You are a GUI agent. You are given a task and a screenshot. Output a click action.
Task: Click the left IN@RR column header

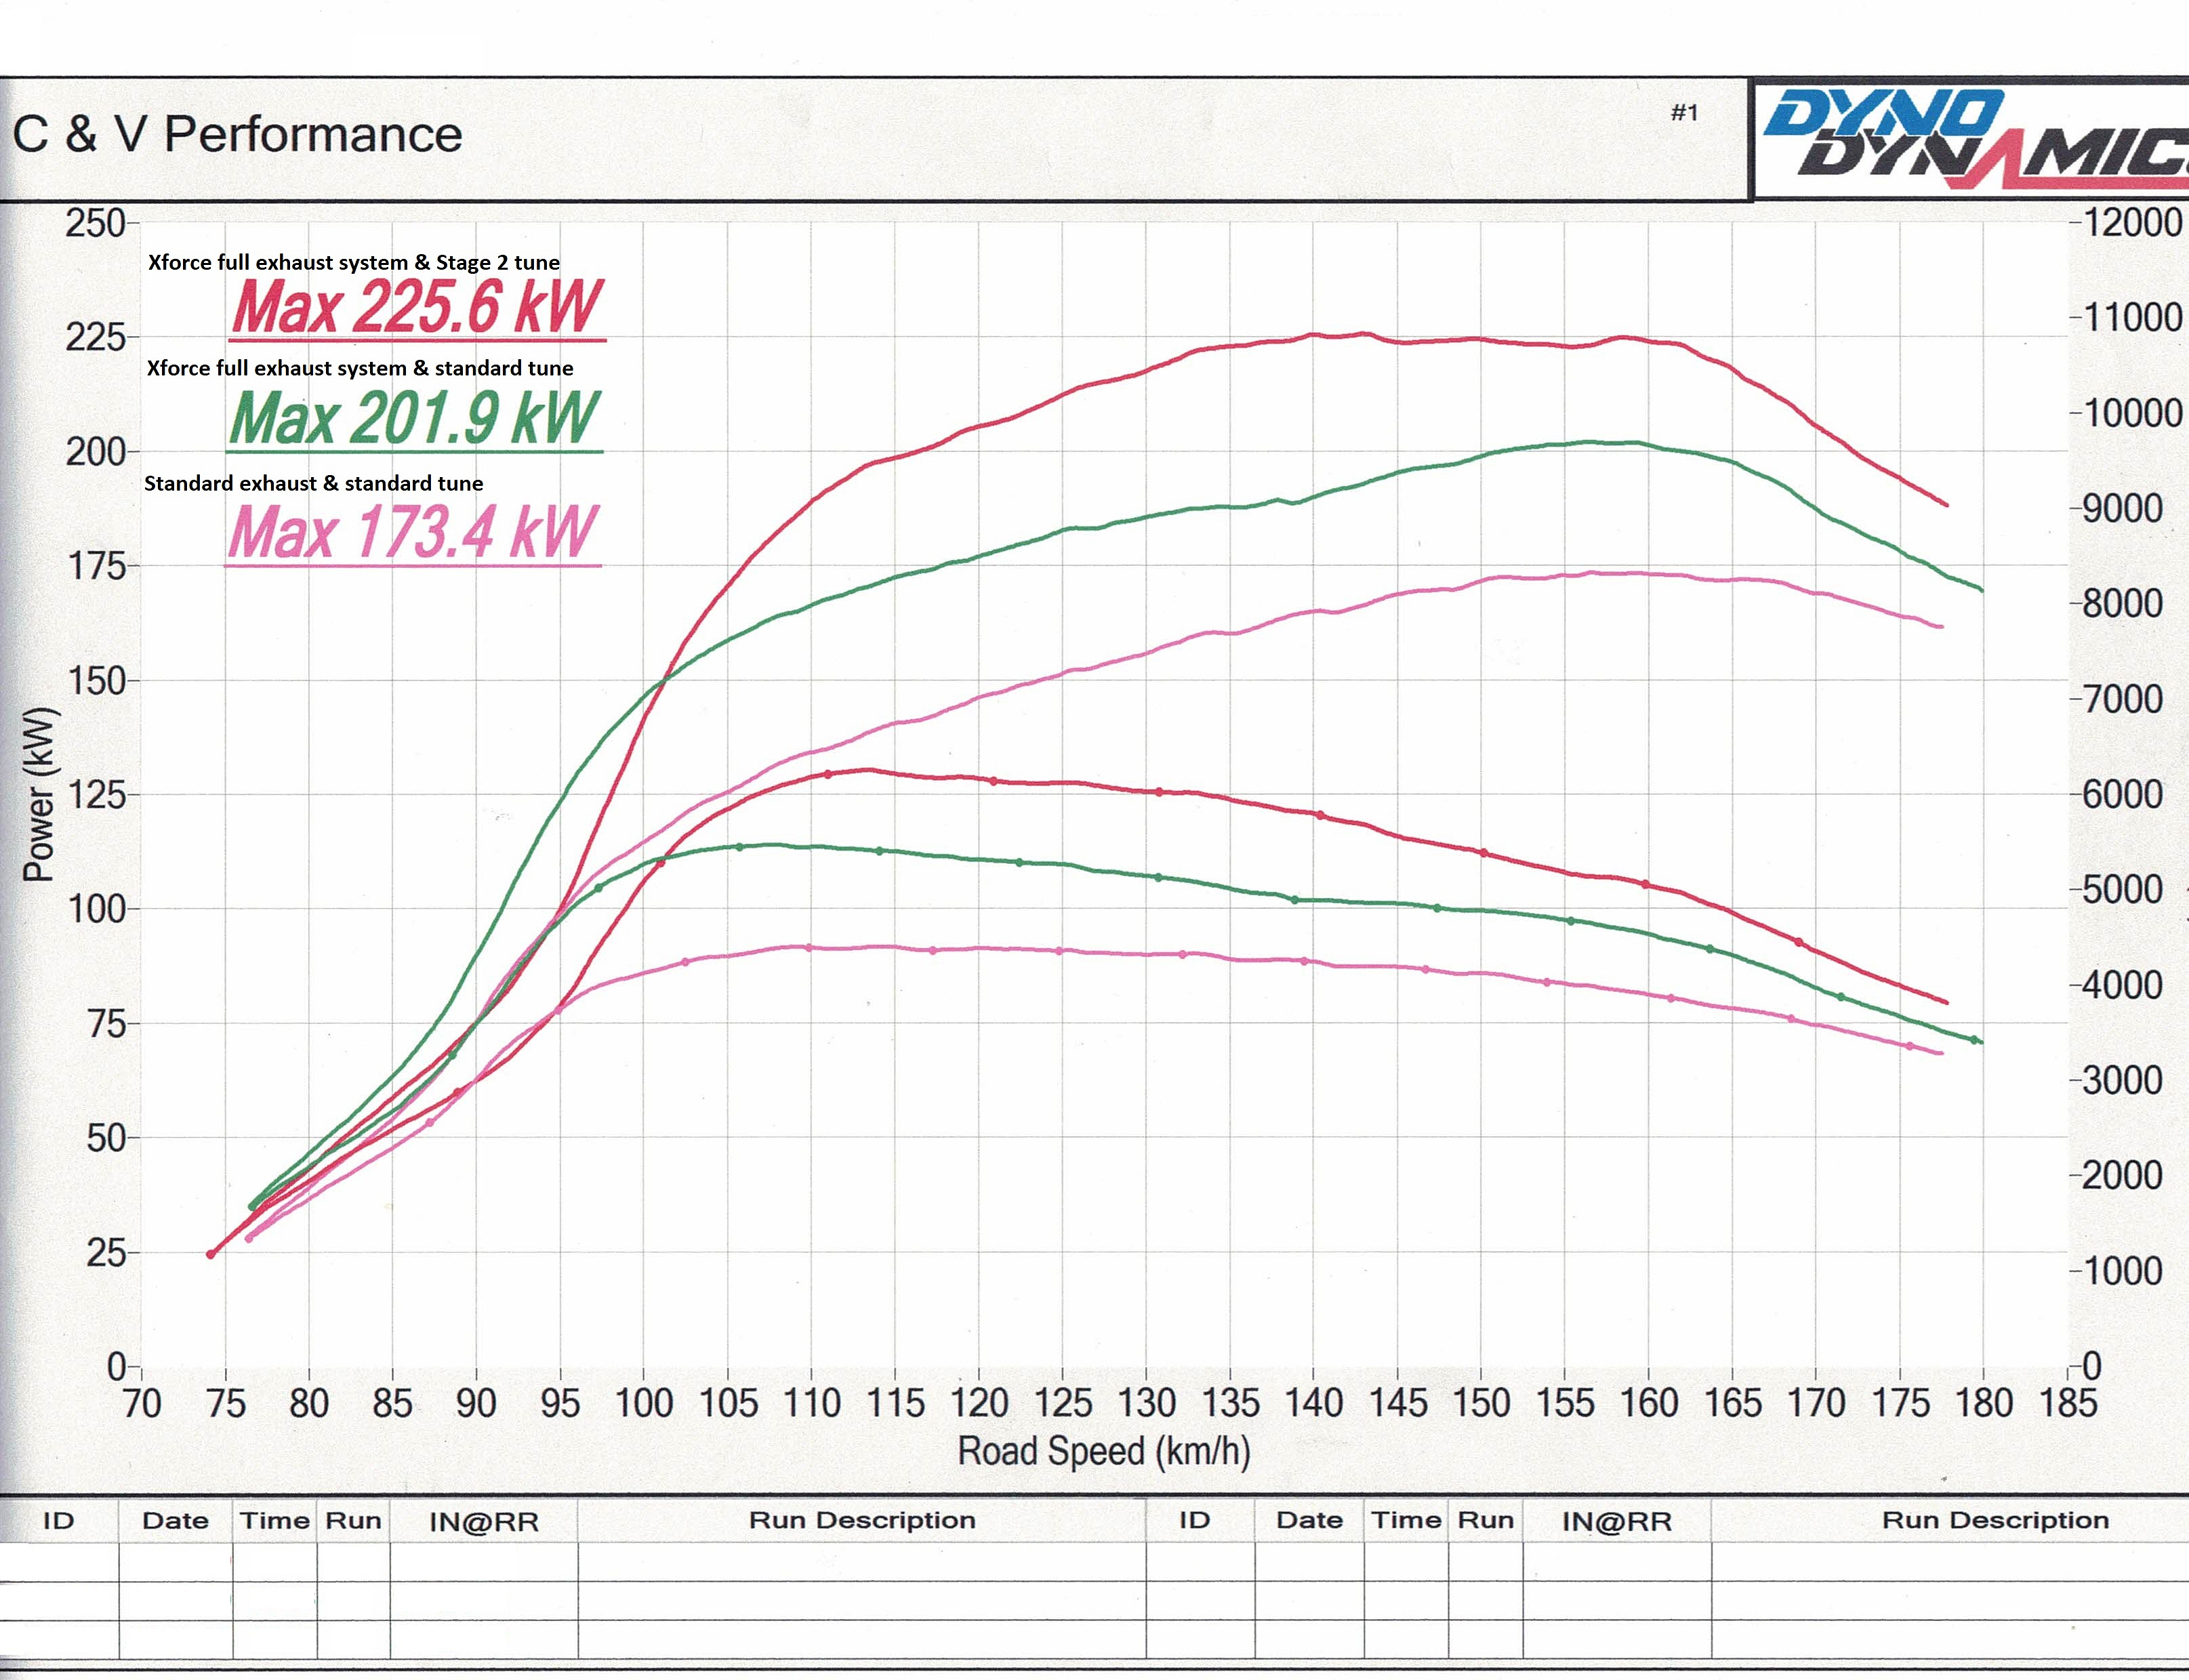484,1522
